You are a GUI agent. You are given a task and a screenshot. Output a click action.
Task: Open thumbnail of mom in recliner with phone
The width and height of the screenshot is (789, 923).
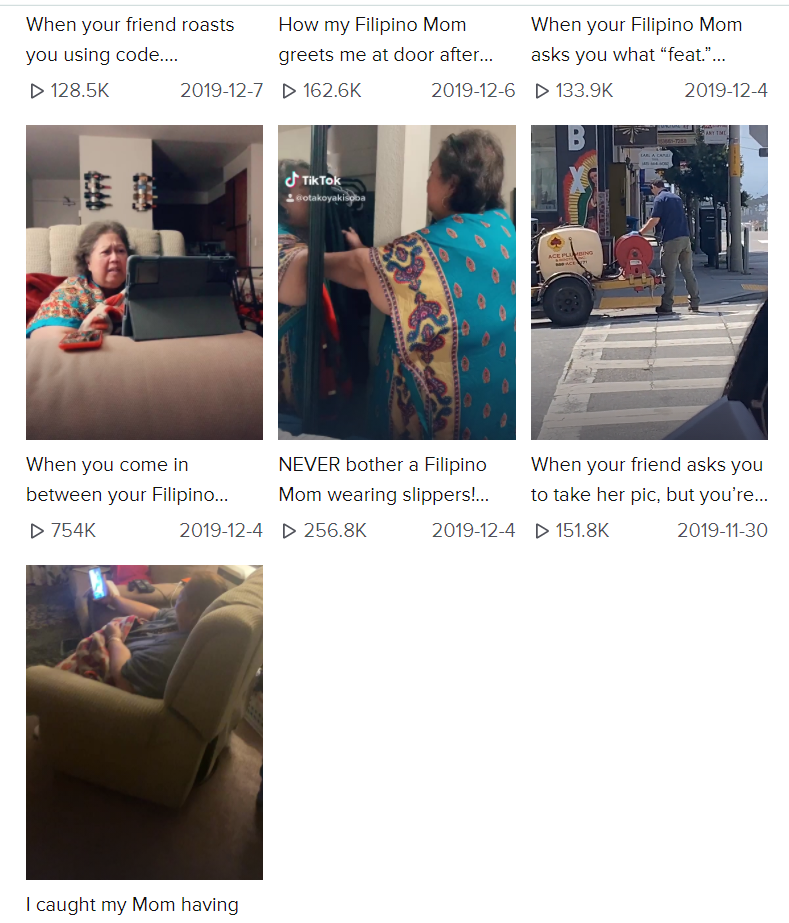click(144, 722)
